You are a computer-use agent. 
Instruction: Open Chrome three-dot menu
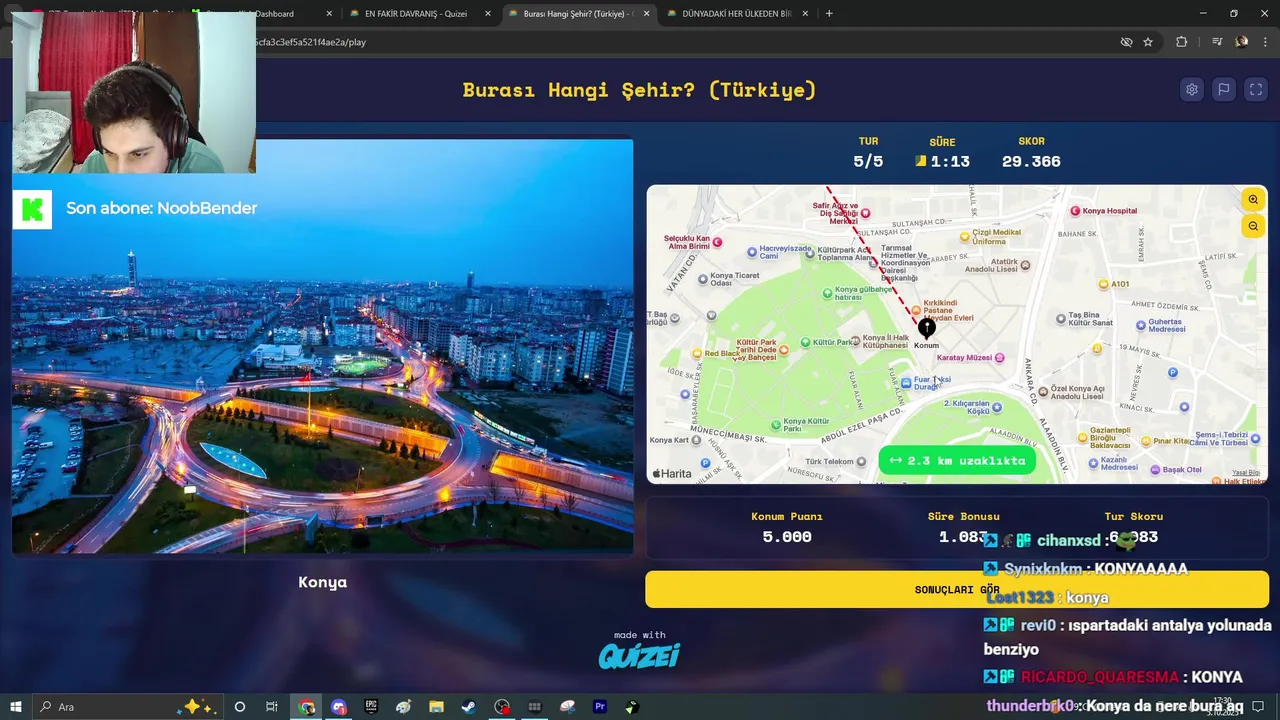point(1263,42)
